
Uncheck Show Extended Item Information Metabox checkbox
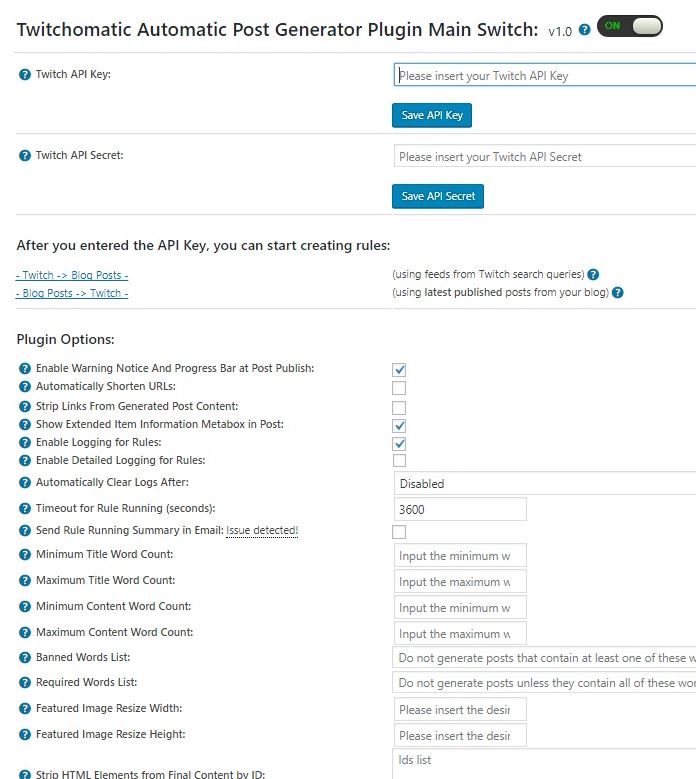(399, 426)
